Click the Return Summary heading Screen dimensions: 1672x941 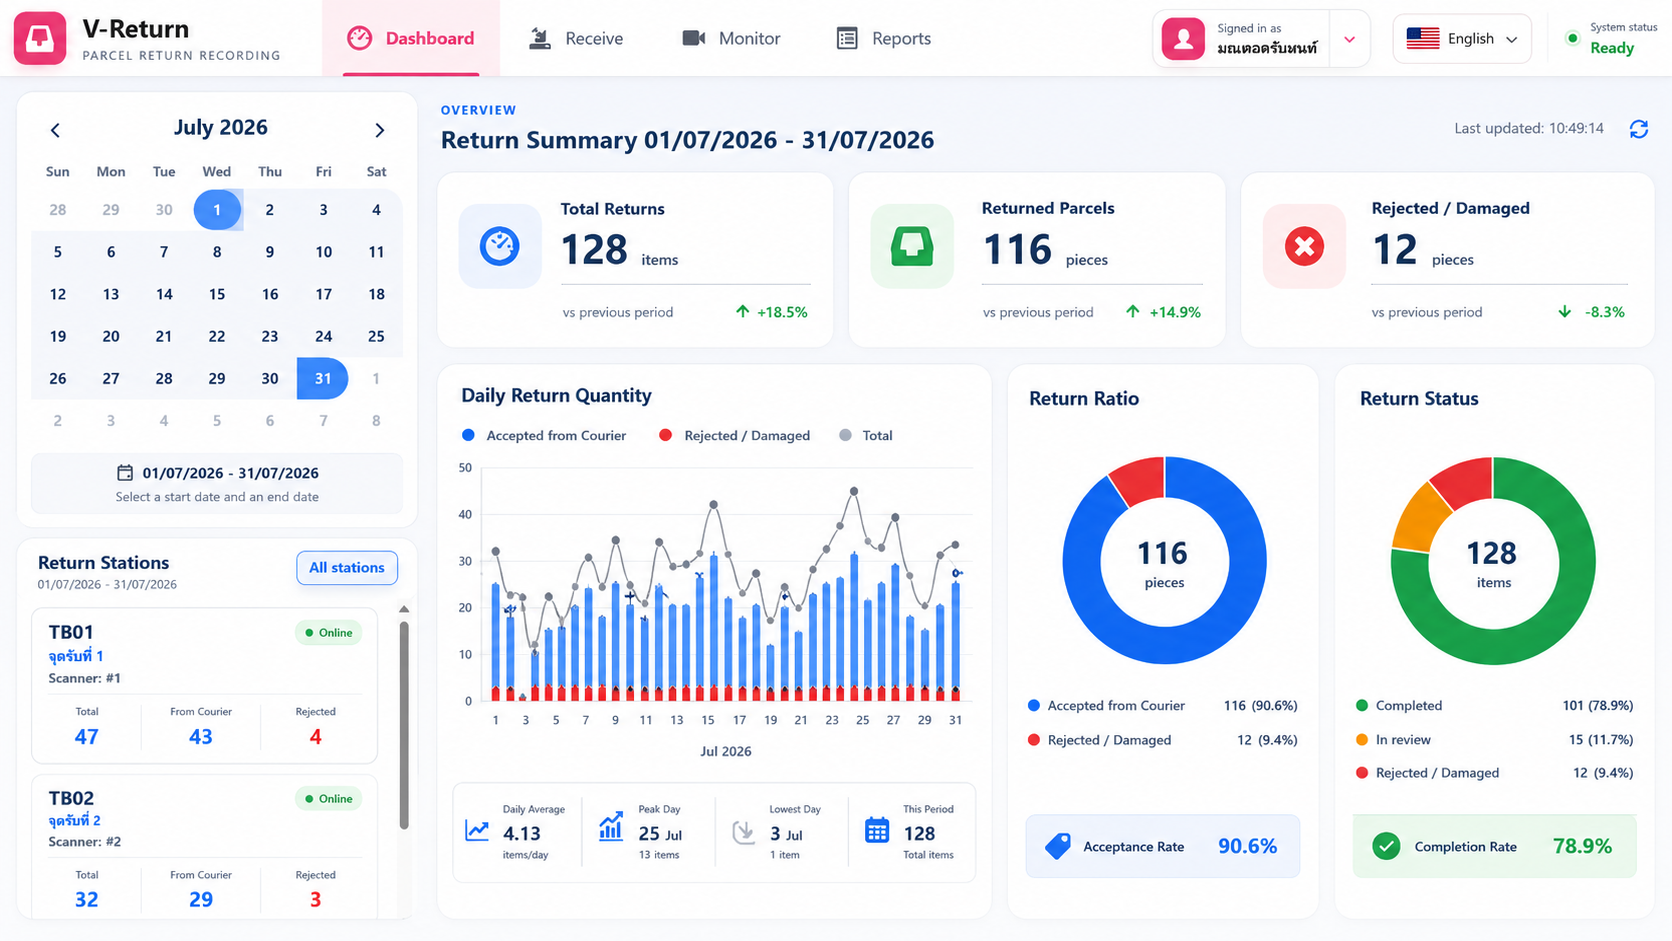click(688, 140)
